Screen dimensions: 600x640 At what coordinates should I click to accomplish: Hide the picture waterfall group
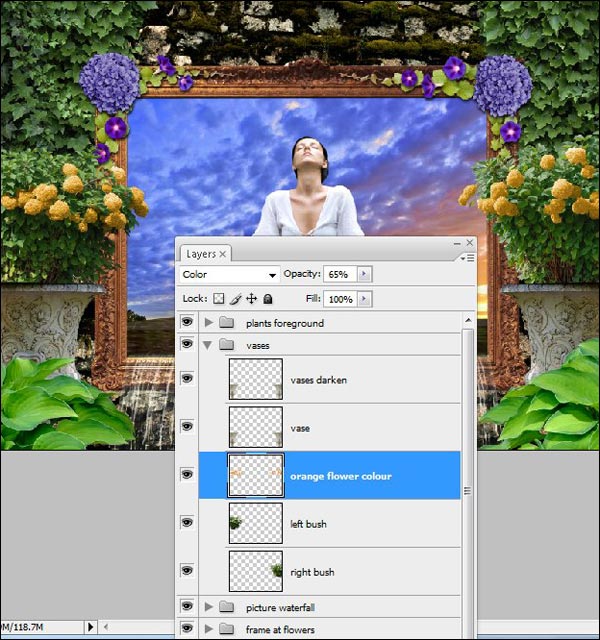(187, 606)
